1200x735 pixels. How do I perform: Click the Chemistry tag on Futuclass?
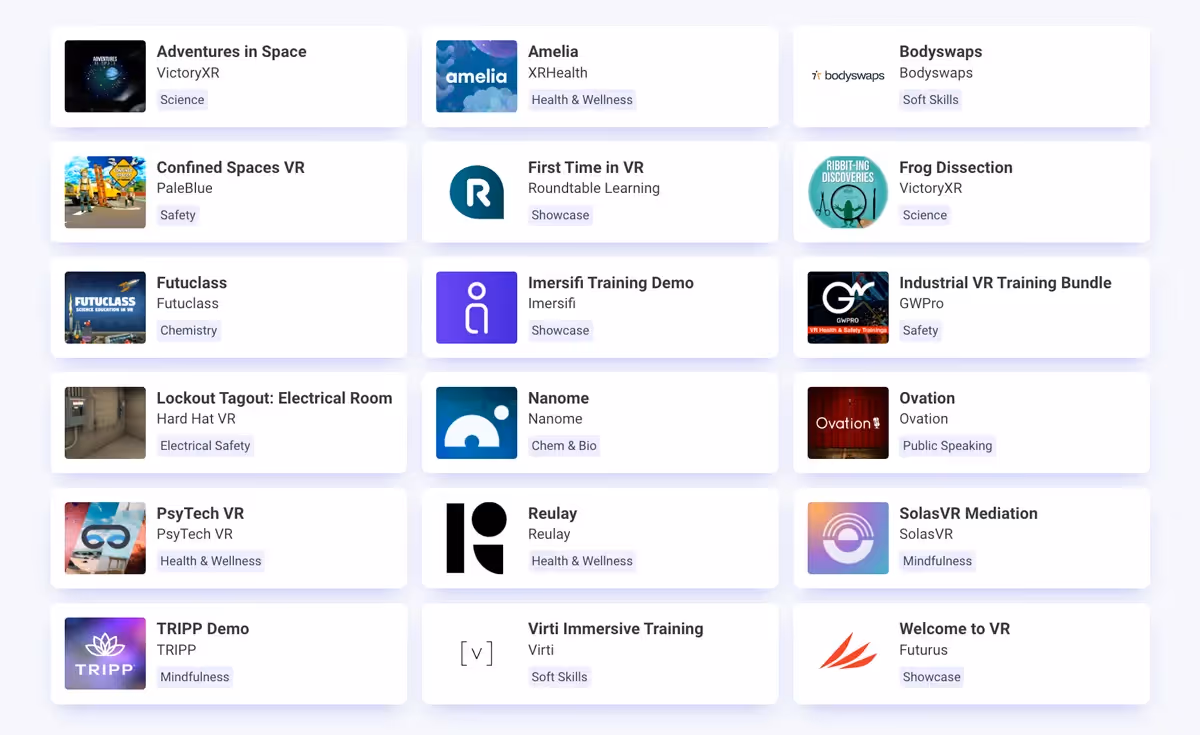click(188, 330)
